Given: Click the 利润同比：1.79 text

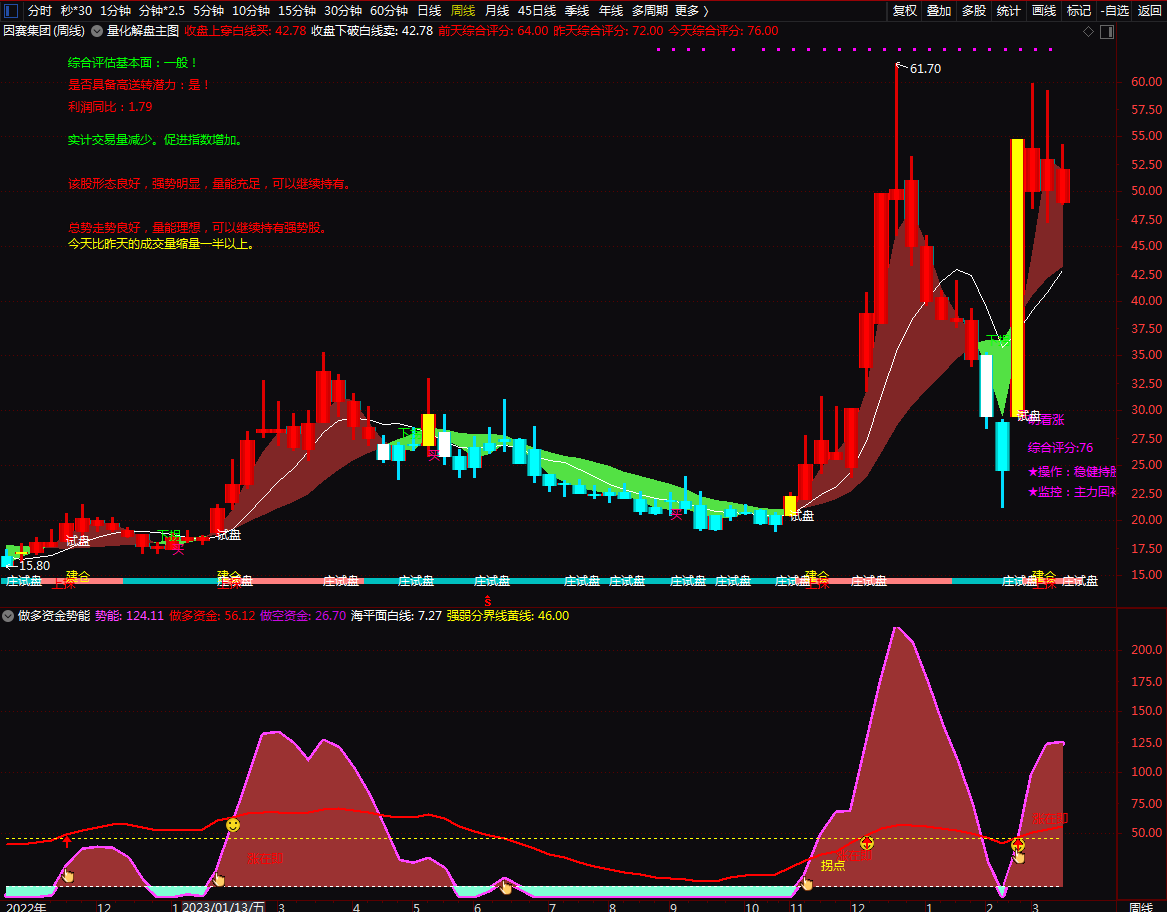Looking at the screenshot, I should point(110,106).
